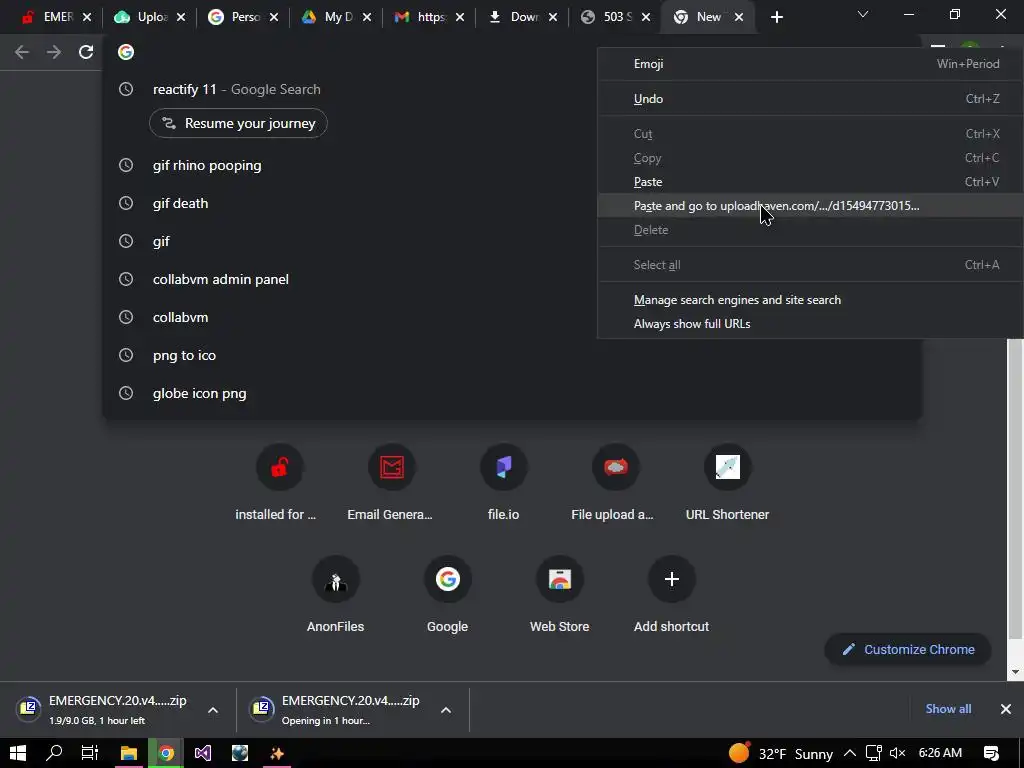
Task: Open the Google shortcut icon
Action: click(447, 579)
